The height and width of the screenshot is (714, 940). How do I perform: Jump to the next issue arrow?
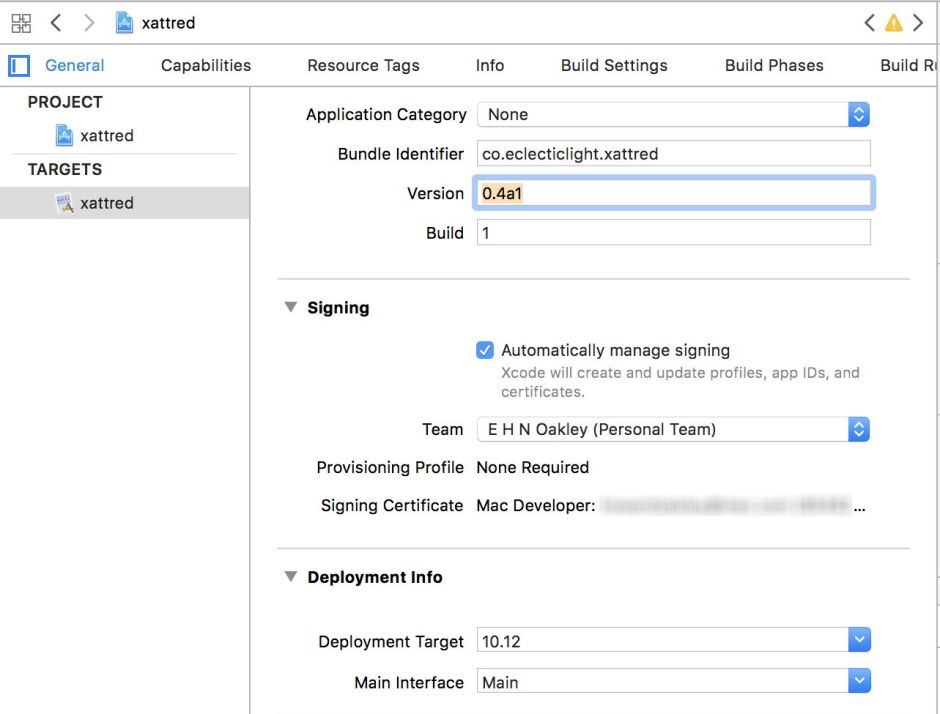[918, 23]
